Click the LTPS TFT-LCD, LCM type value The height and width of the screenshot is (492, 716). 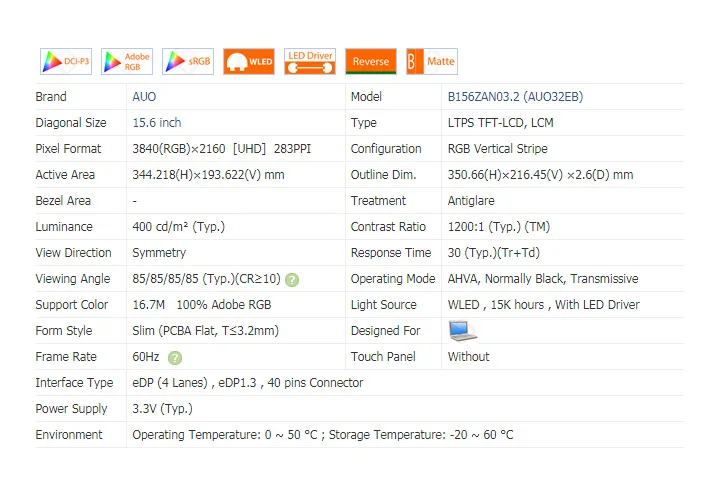500,123
